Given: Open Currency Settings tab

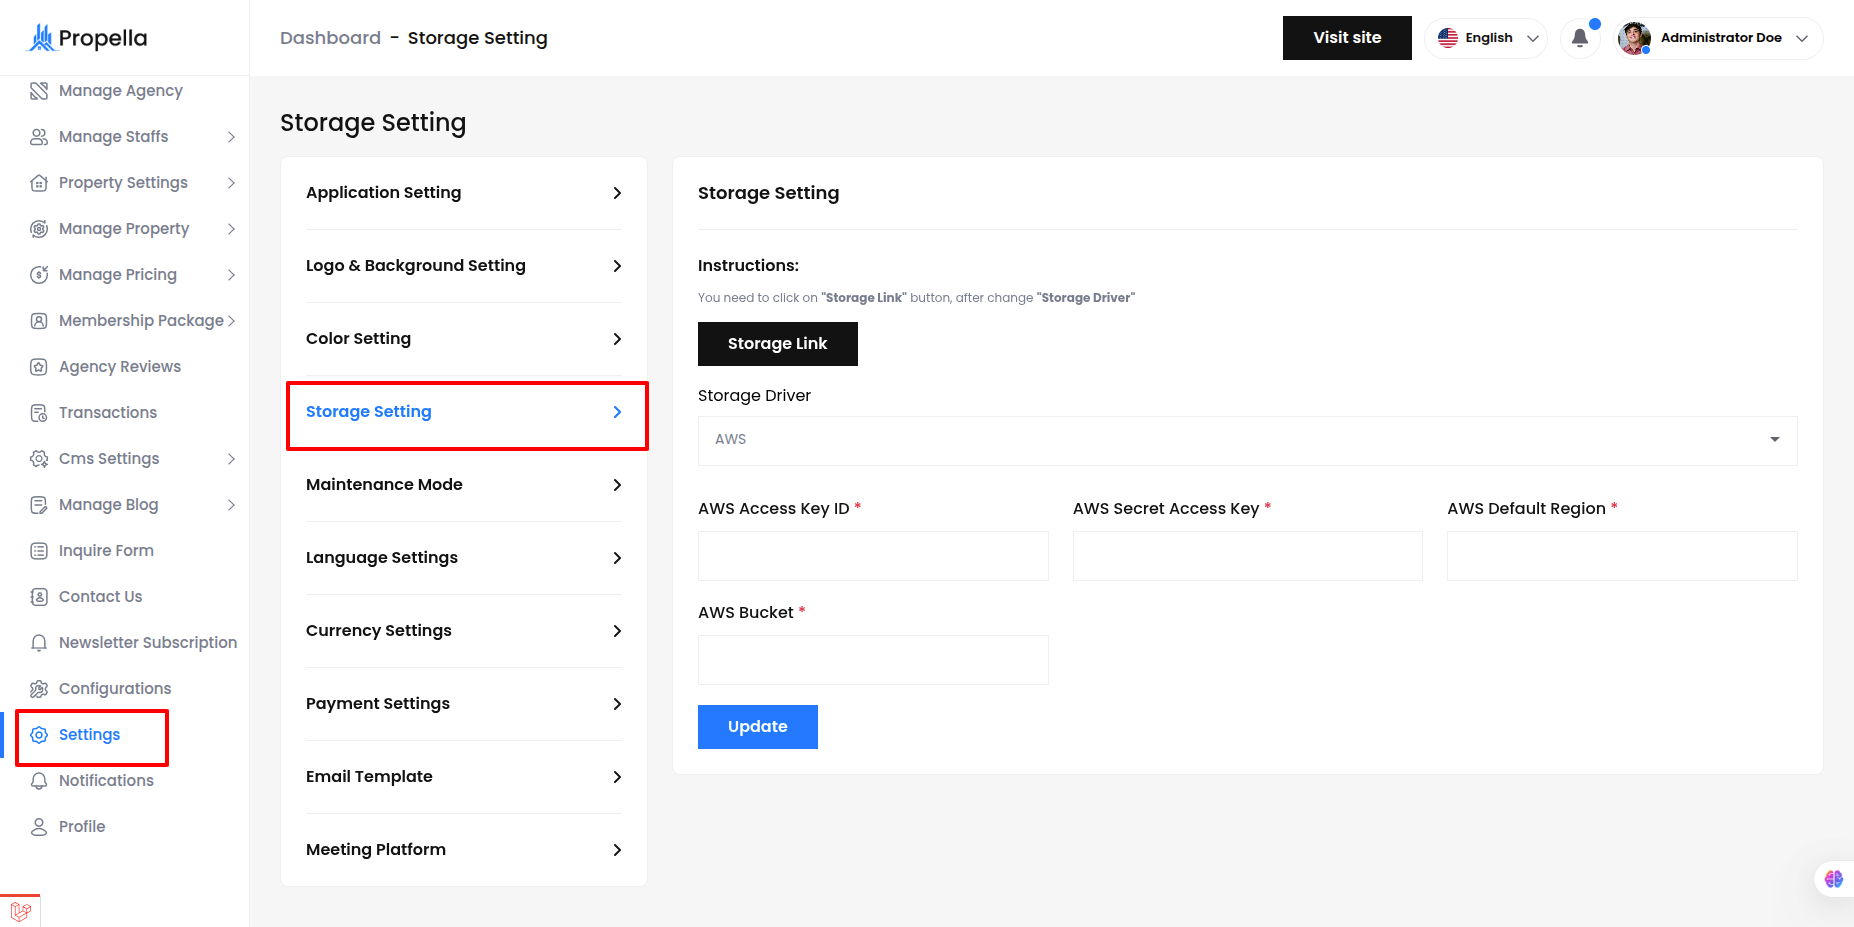Looking at the screenshot, I should [x=464, y=631].
